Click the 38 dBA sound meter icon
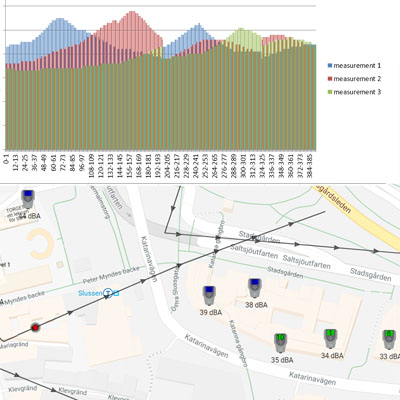The image size is (400, 400). coord(255,288)
